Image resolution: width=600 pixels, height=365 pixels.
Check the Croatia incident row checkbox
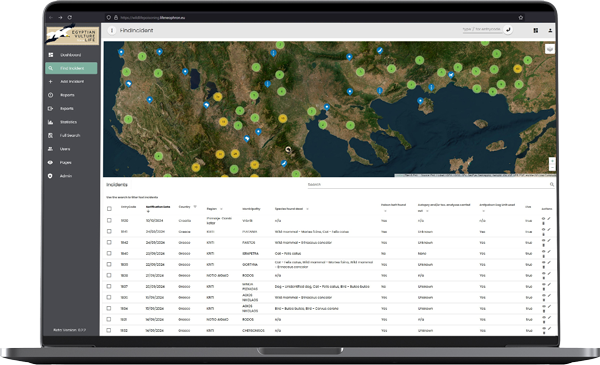click(x=109, y=220)
